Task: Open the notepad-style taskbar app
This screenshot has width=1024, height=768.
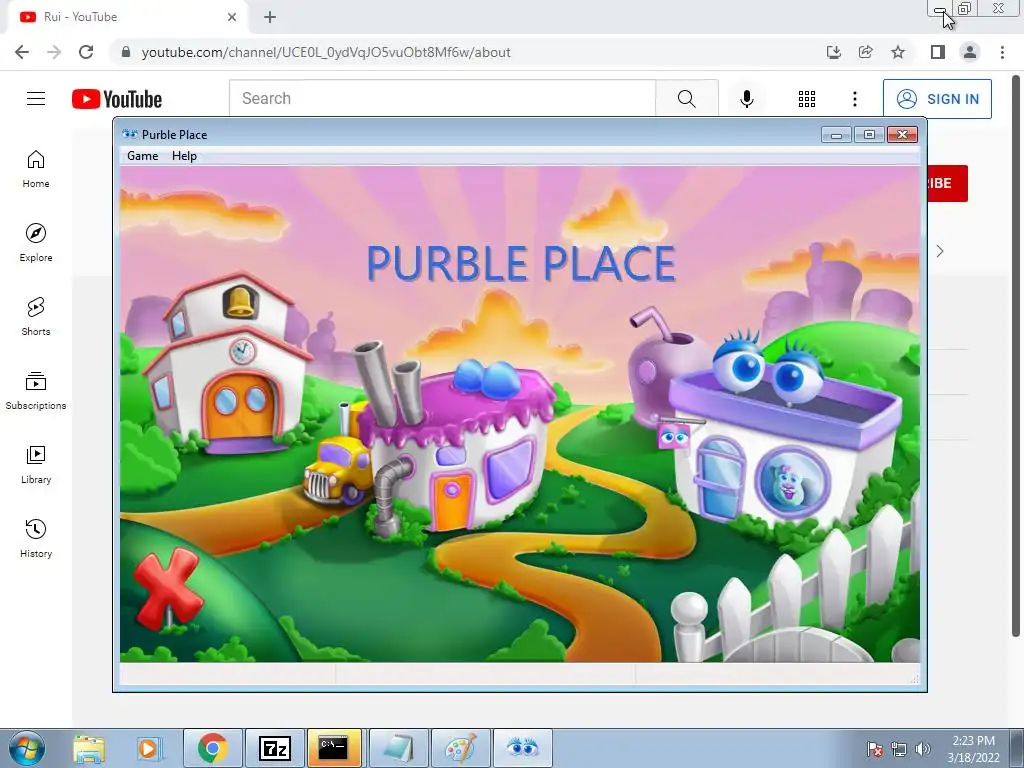Action: [398, 748]
